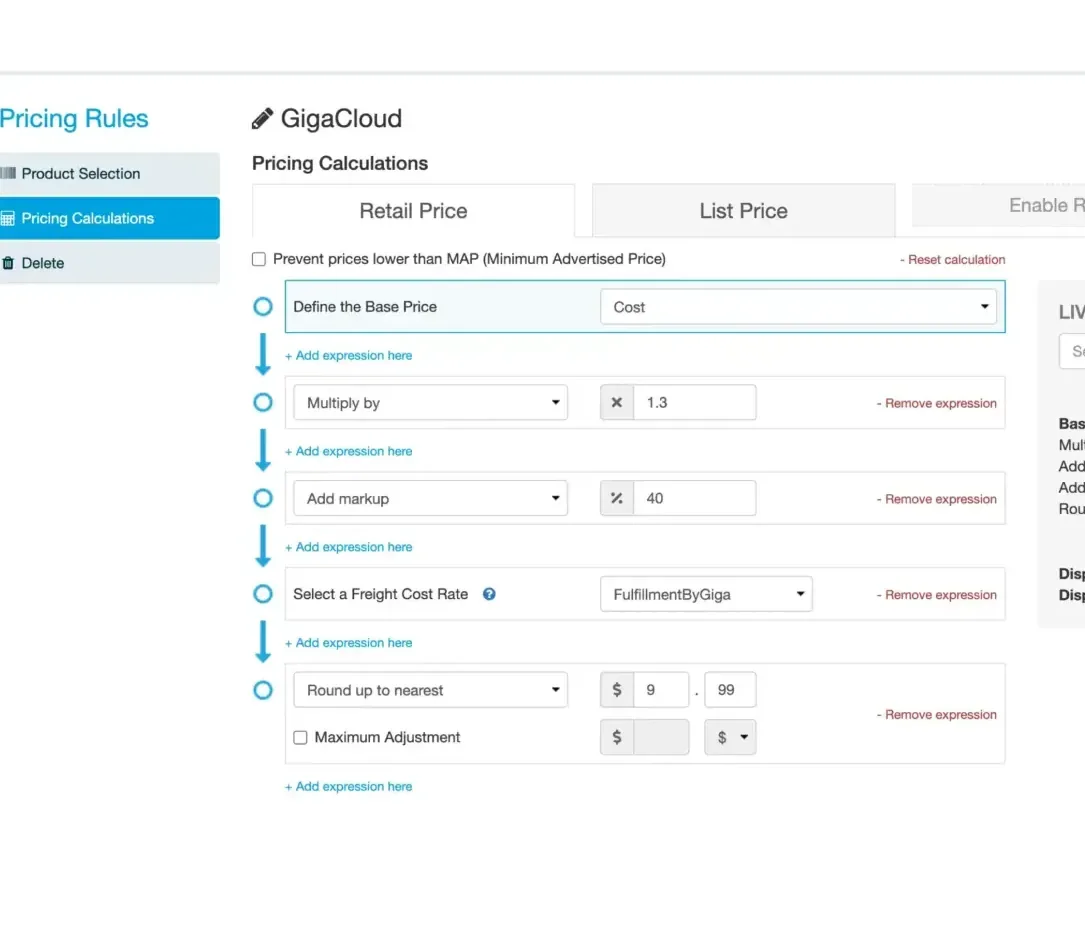Remove the Freight Cost Rate expression

pos(936,595)
